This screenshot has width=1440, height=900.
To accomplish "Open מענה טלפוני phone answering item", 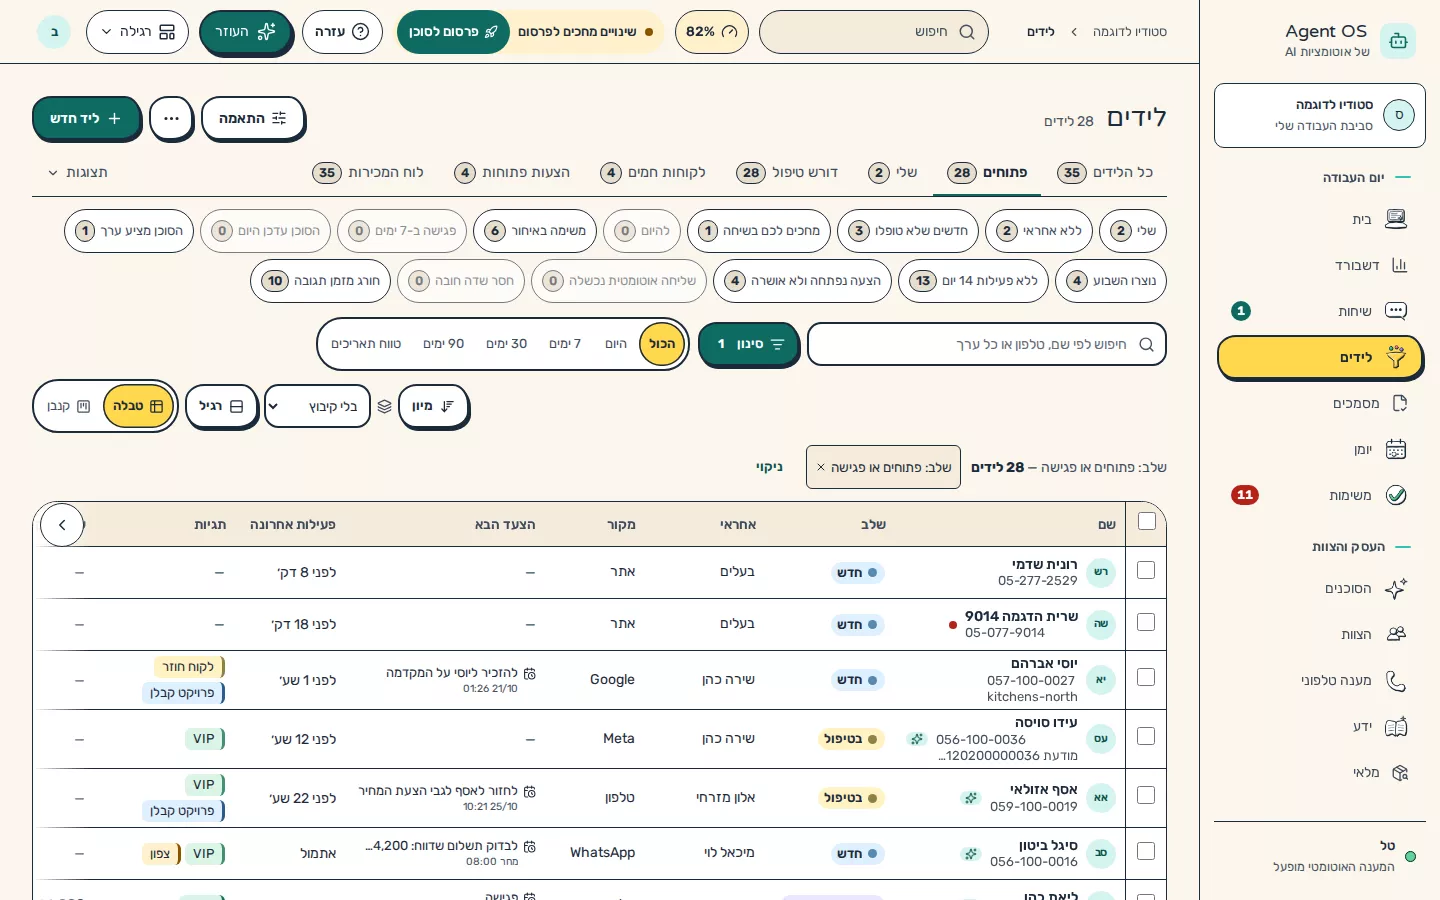I will (x=1320, y=680).
